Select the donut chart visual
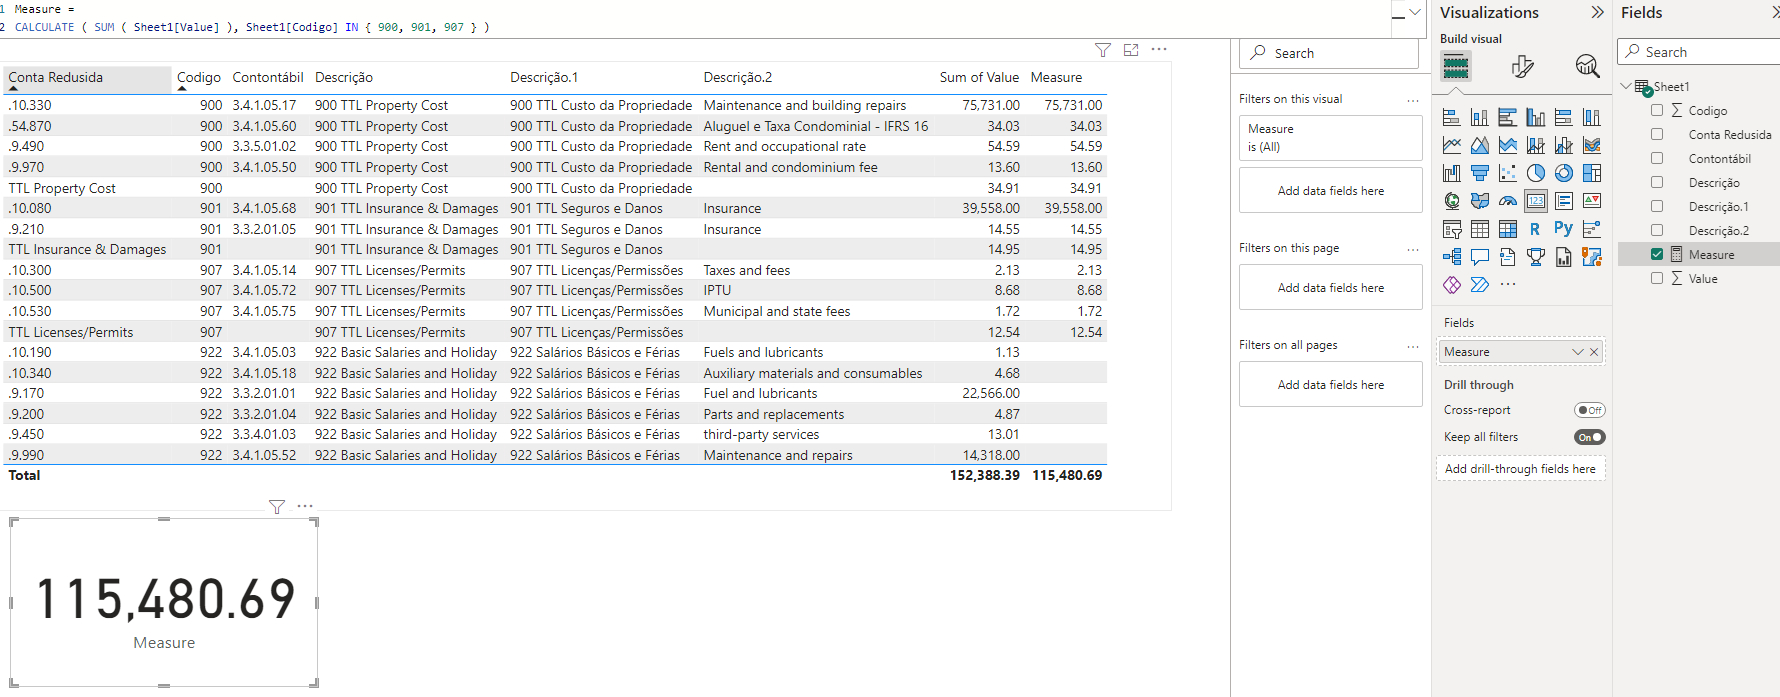1780x697 pixels. (1564, 173)
